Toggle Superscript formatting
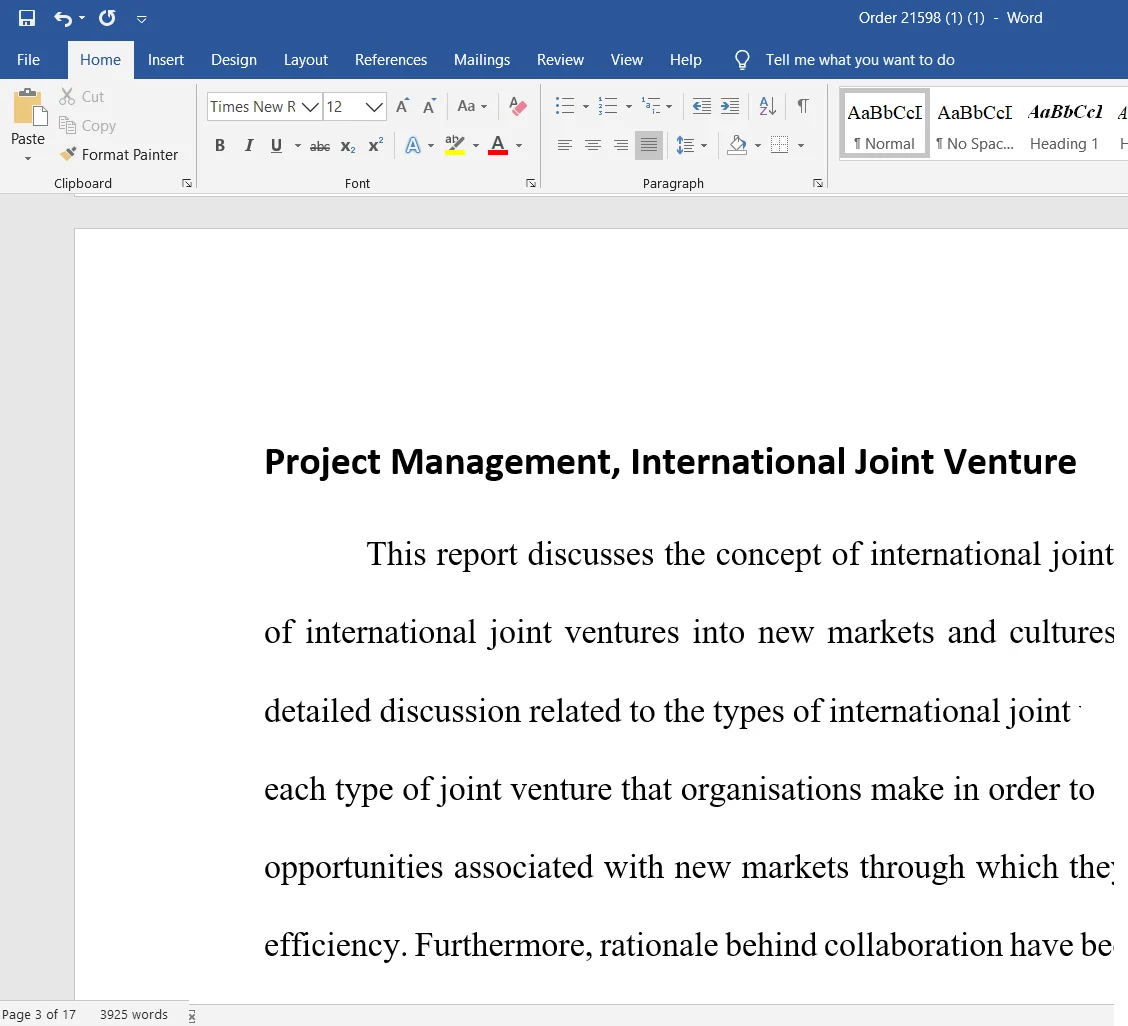1128x1026 pixels. [376, 145]
